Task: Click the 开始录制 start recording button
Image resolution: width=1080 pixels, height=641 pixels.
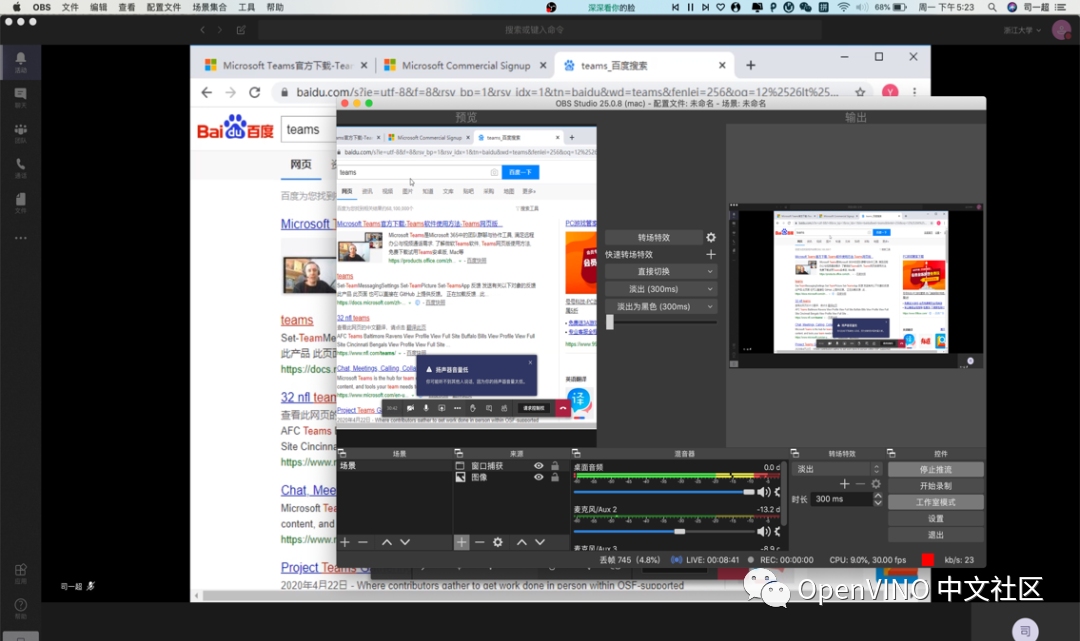Action: pyautogui.click(x=935, y=486)
